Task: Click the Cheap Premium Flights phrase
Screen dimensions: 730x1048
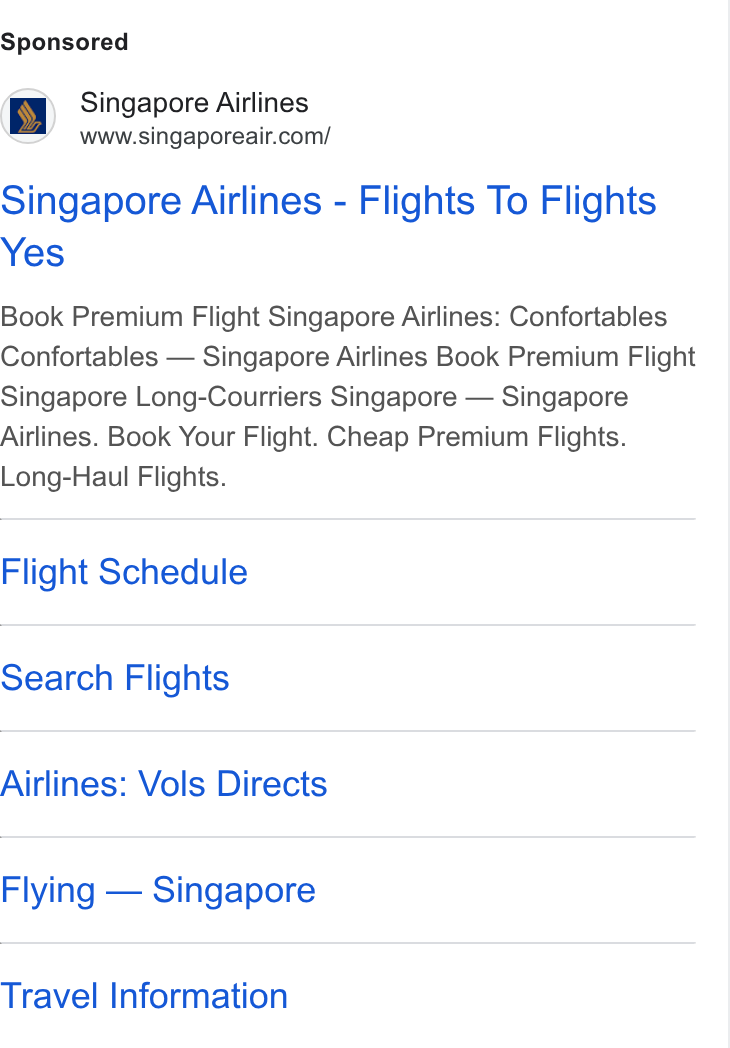Action: [x=477, y=437]
